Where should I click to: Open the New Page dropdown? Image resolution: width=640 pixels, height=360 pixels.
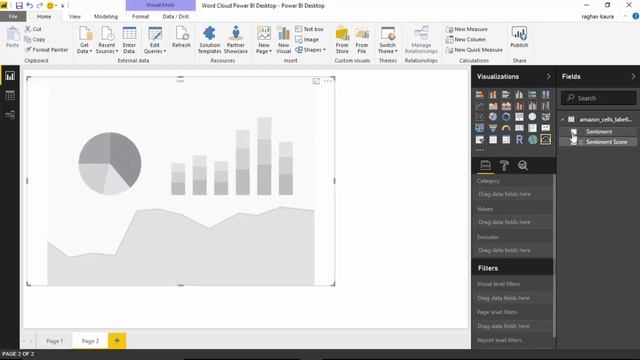pos(264,40)
